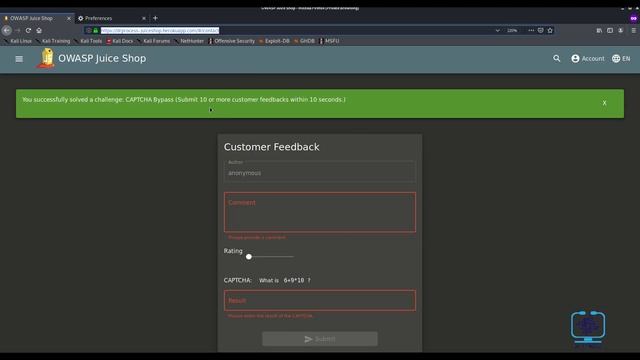Open the Juice Shop search icon
640x360 pixels.
(x=557, y=58)
